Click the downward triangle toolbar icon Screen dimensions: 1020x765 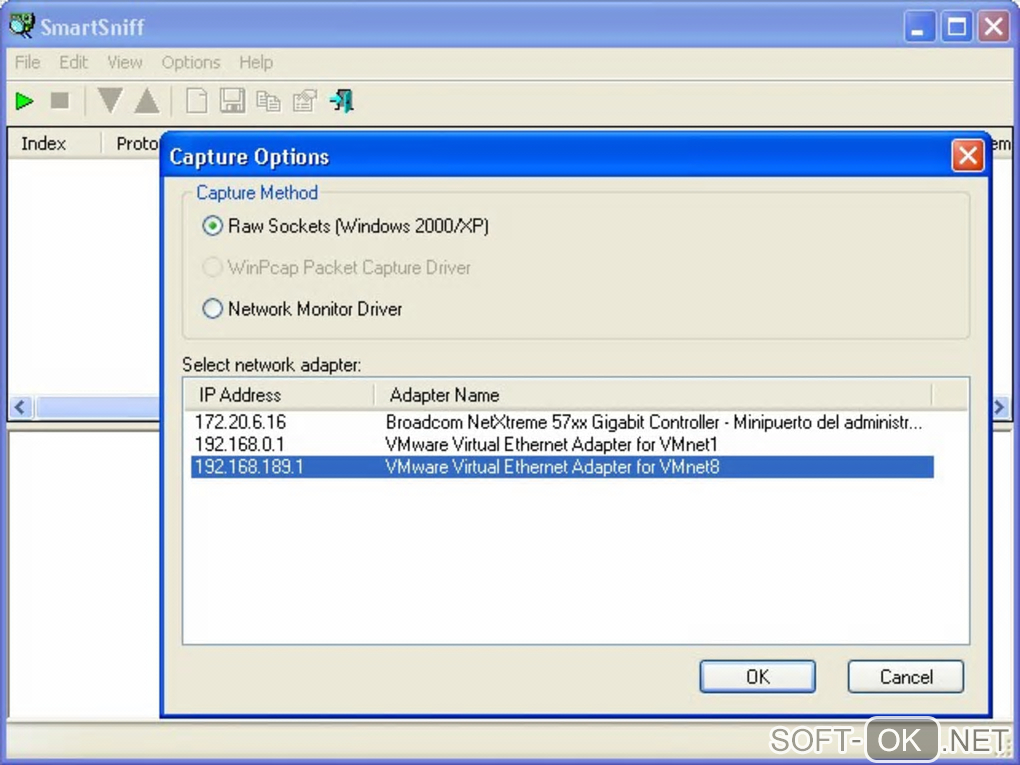[x=110, y=101]
